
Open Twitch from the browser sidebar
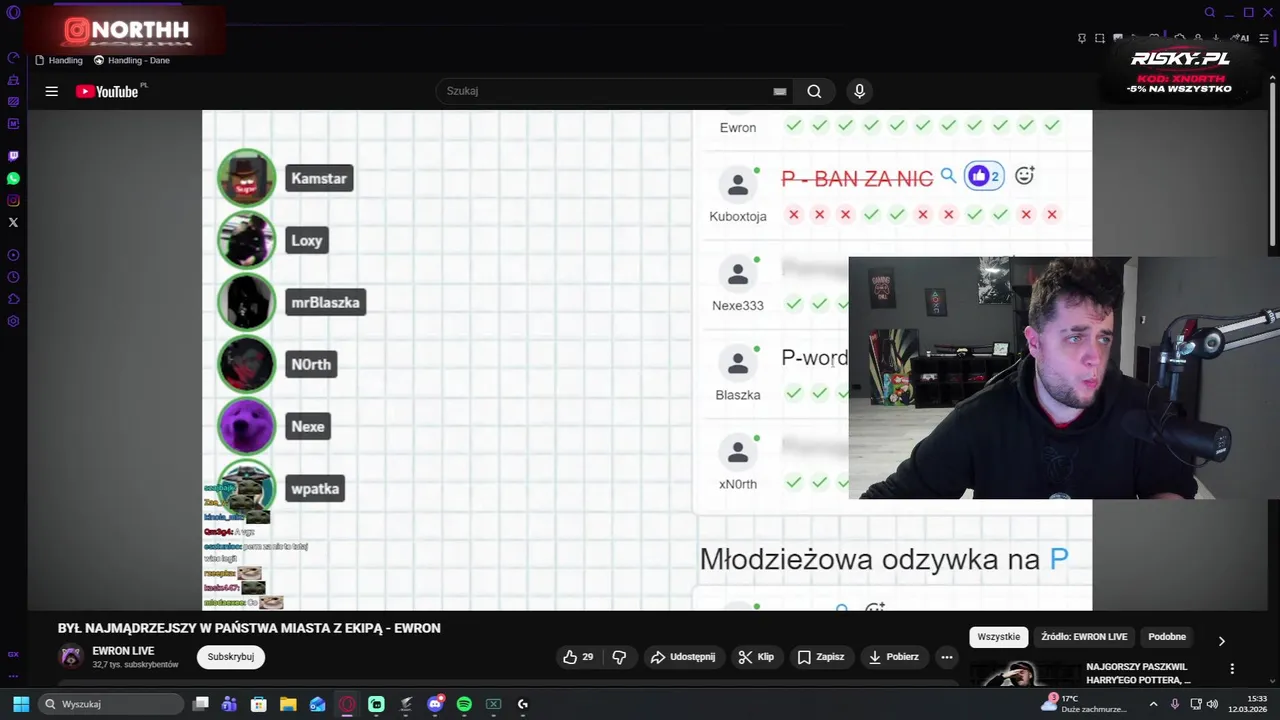13,156
